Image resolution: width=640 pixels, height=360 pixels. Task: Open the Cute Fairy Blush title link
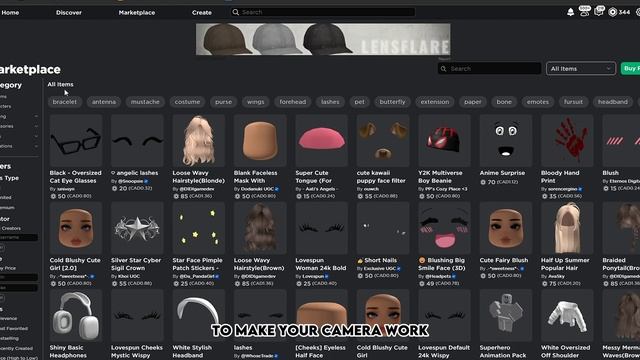point(504,260)
